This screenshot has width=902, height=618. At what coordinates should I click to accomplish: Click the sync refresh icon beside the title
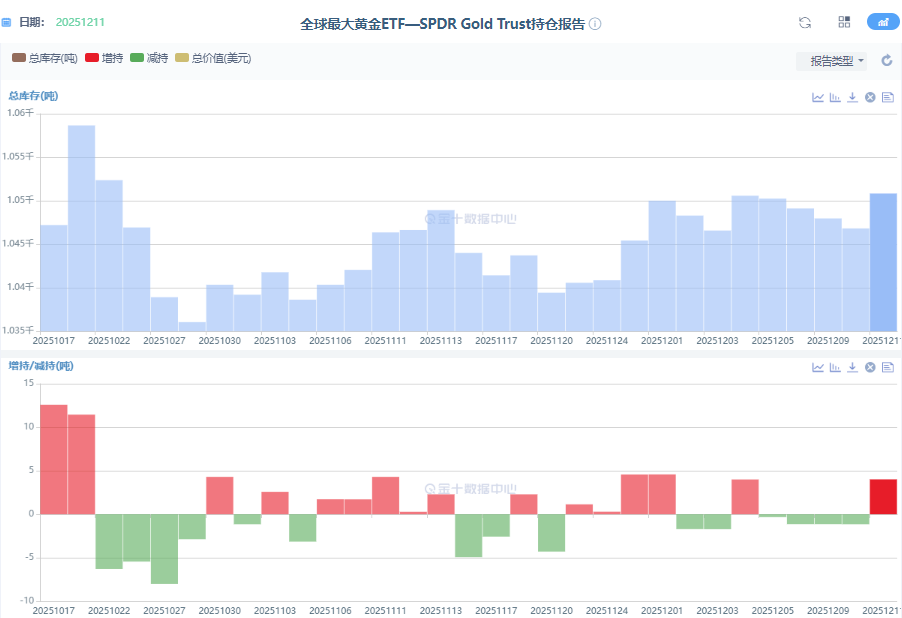click(805, 22)
